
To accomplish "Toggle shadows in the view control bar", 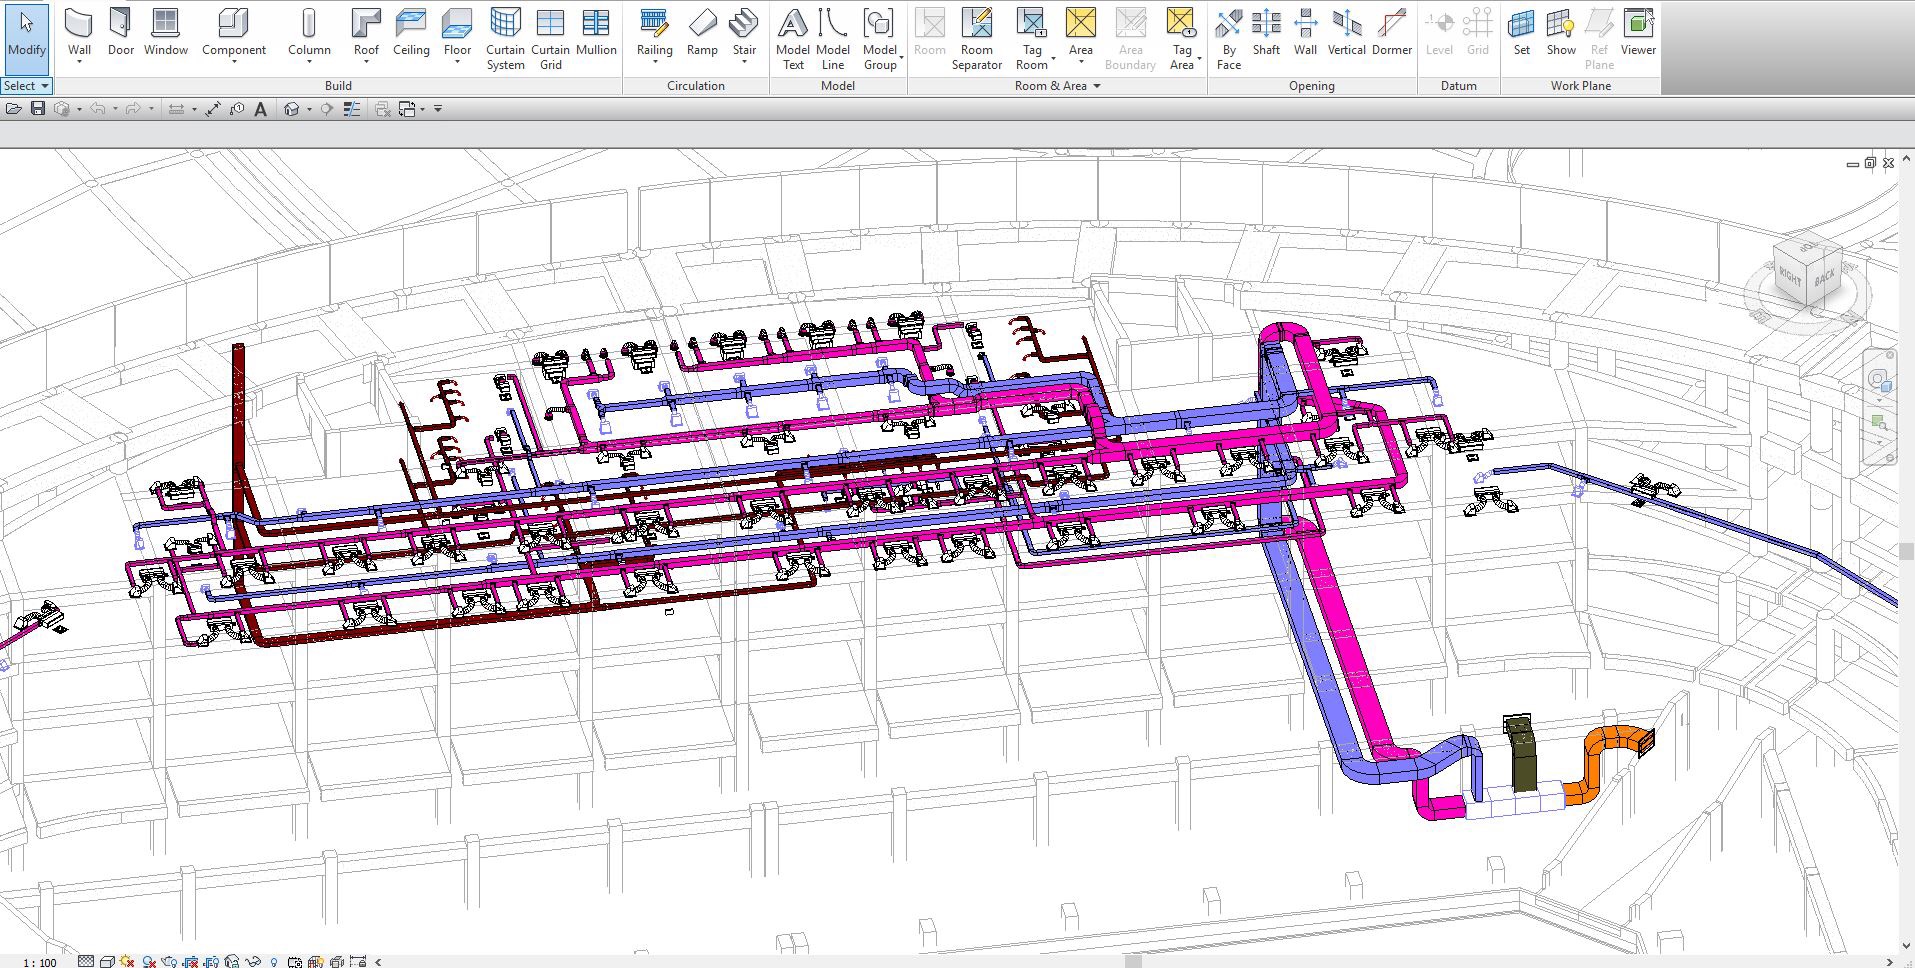I will (149, 962).
